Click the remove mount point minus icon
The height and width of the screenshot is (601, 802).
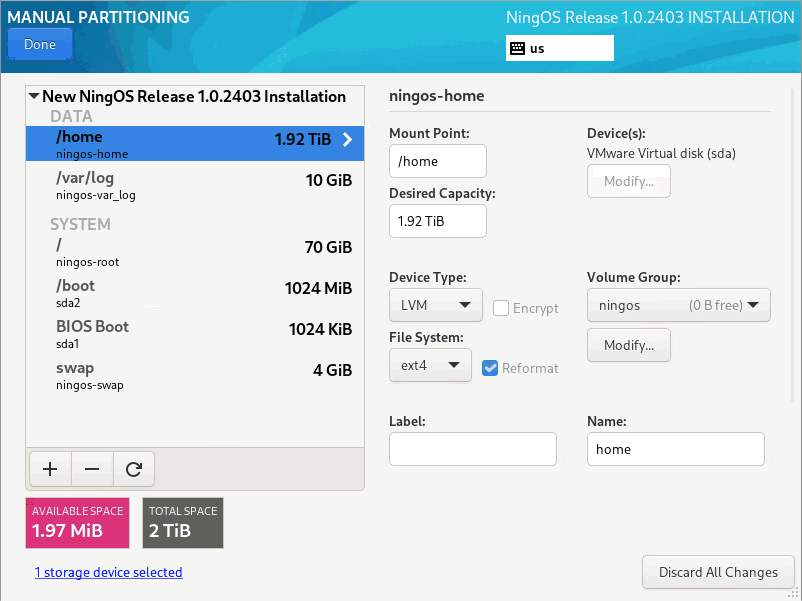92,469
